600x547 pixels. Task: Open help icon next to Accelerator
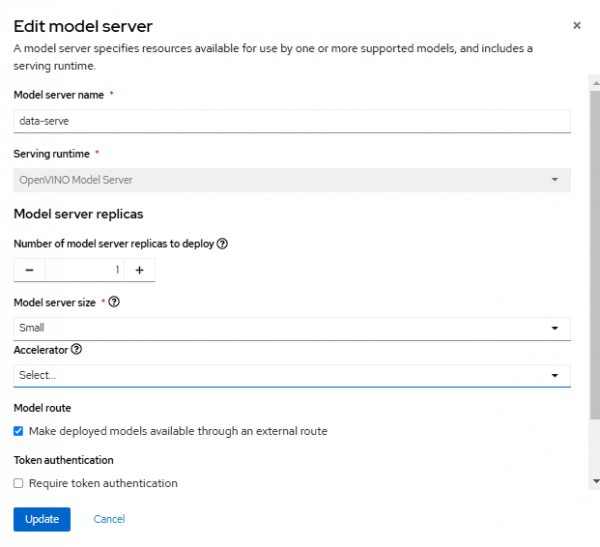click(x=77, y=350)
